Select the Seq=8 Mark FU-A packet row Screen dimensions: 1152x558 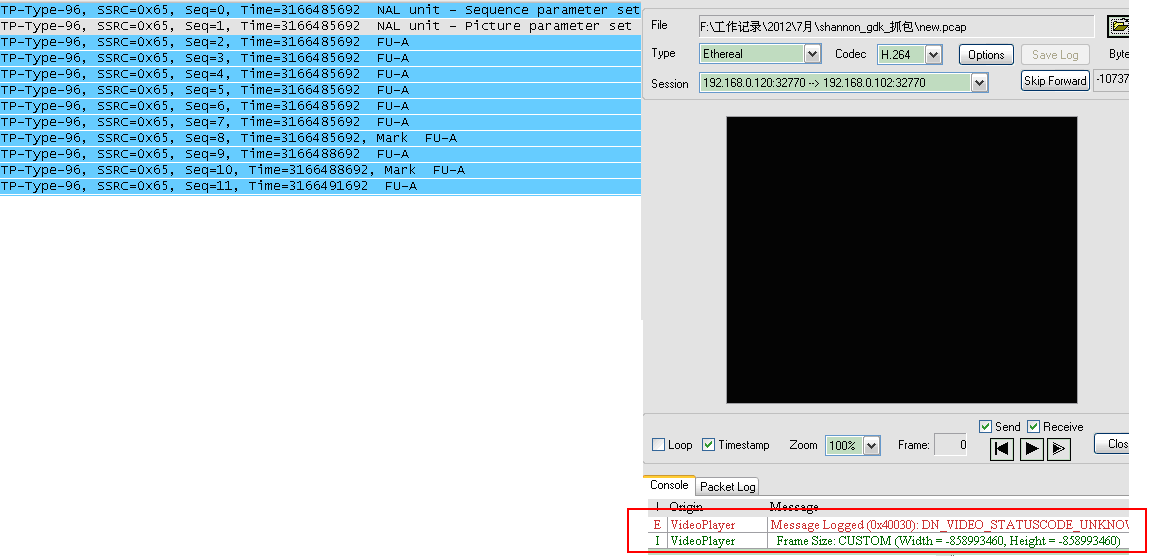point(320,138)
